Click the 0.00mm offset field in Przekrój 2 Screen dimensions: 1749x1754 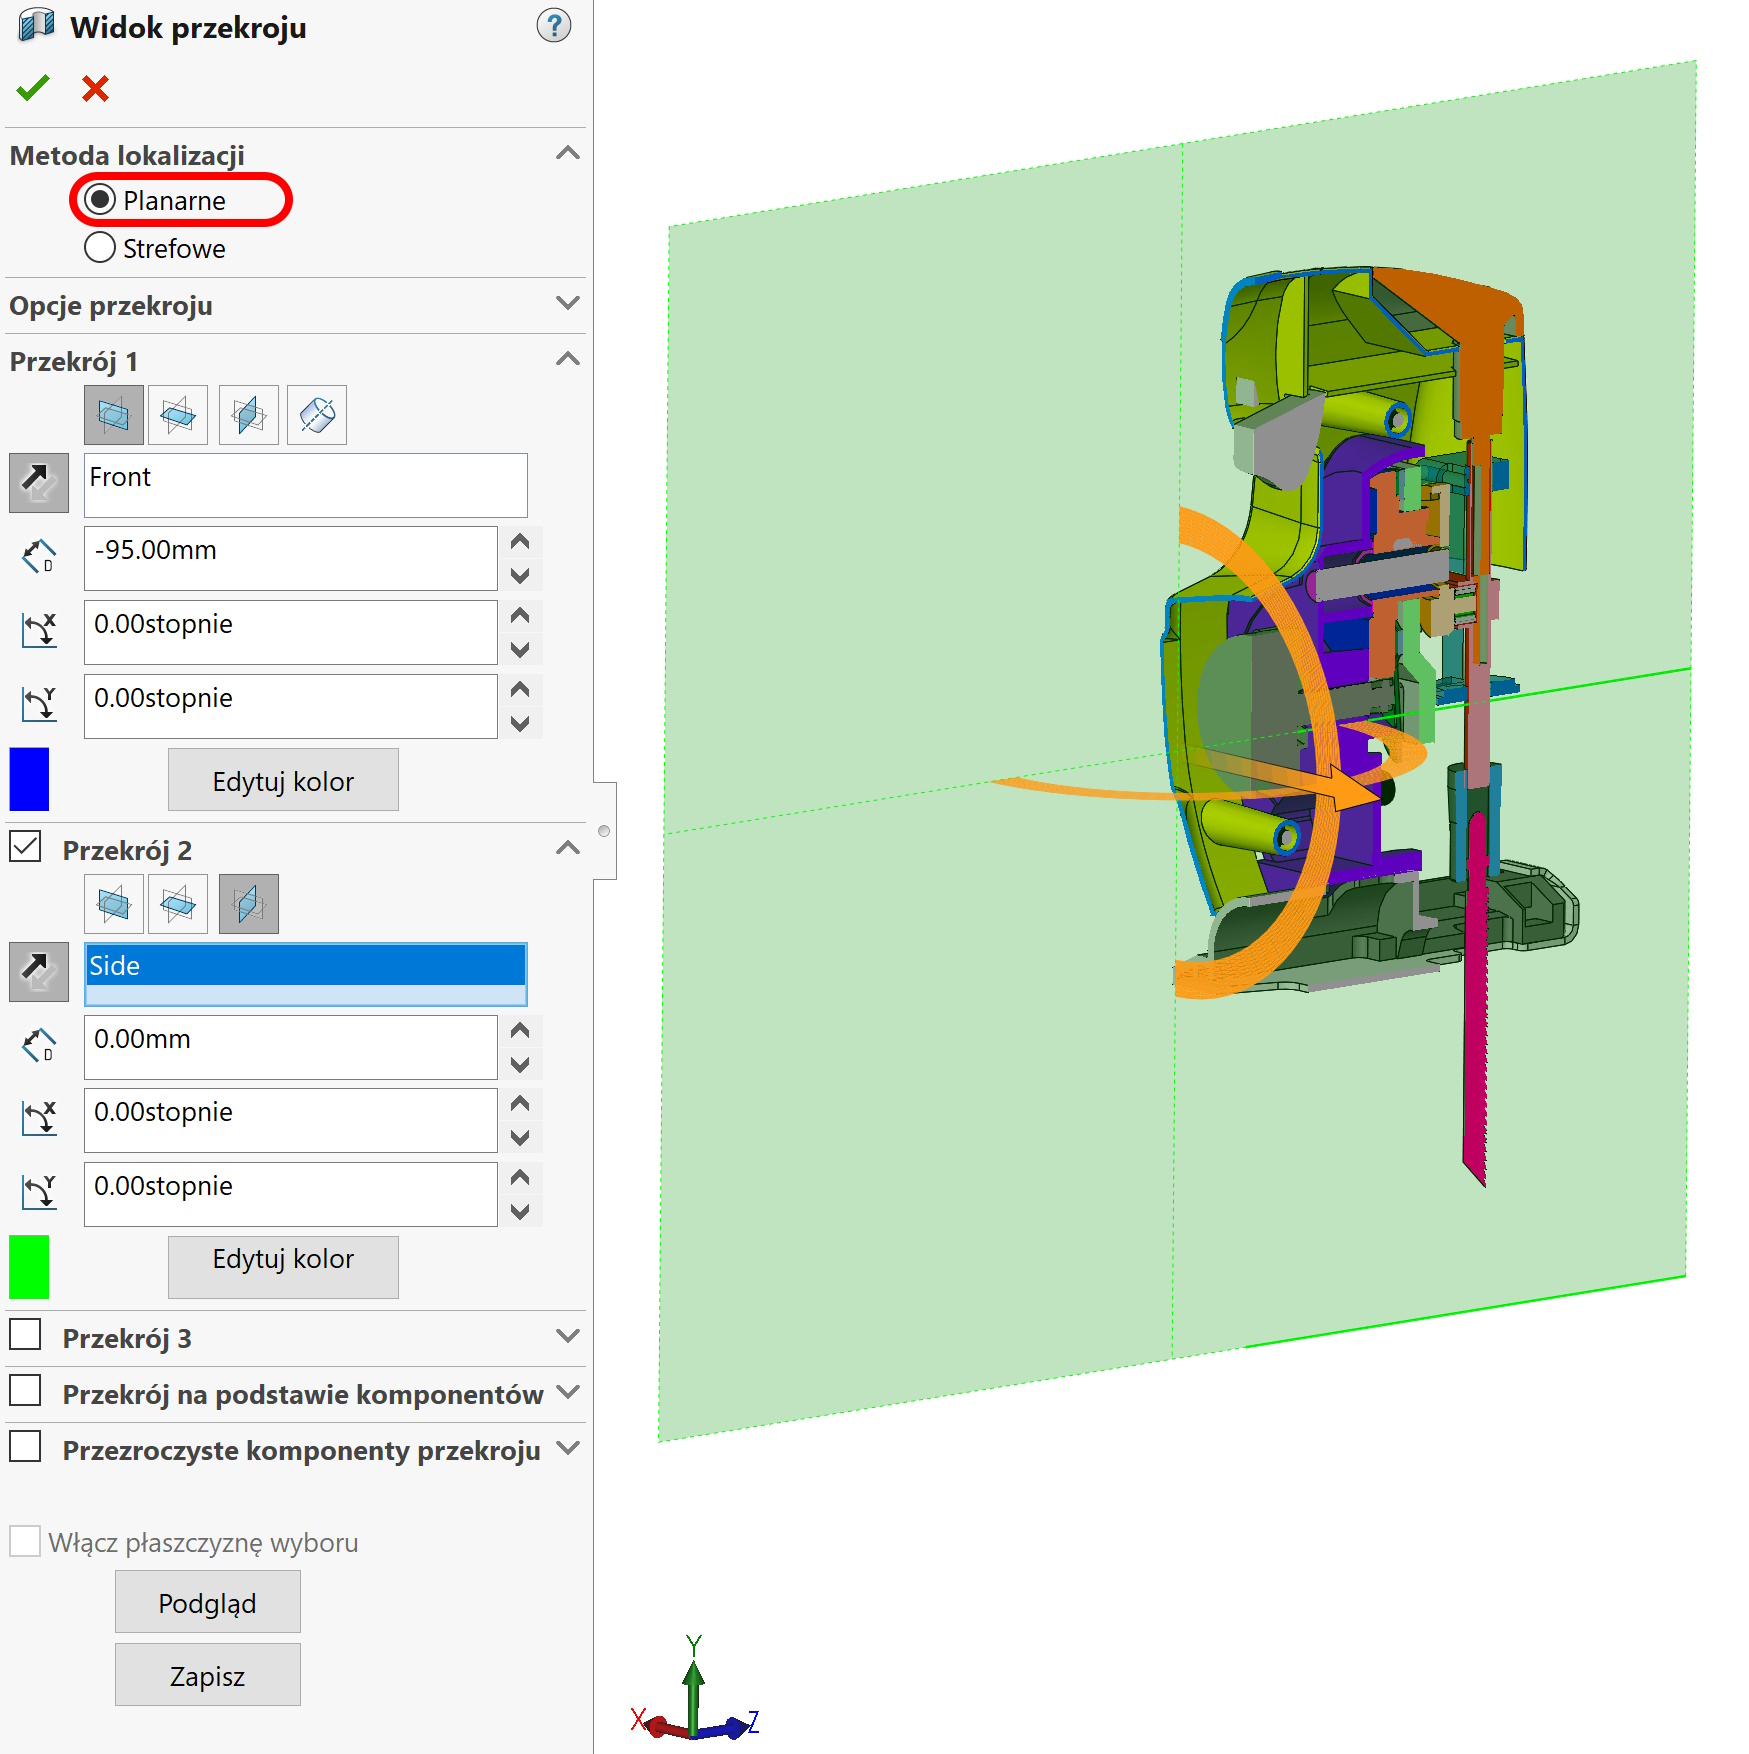pos(291,1047)
